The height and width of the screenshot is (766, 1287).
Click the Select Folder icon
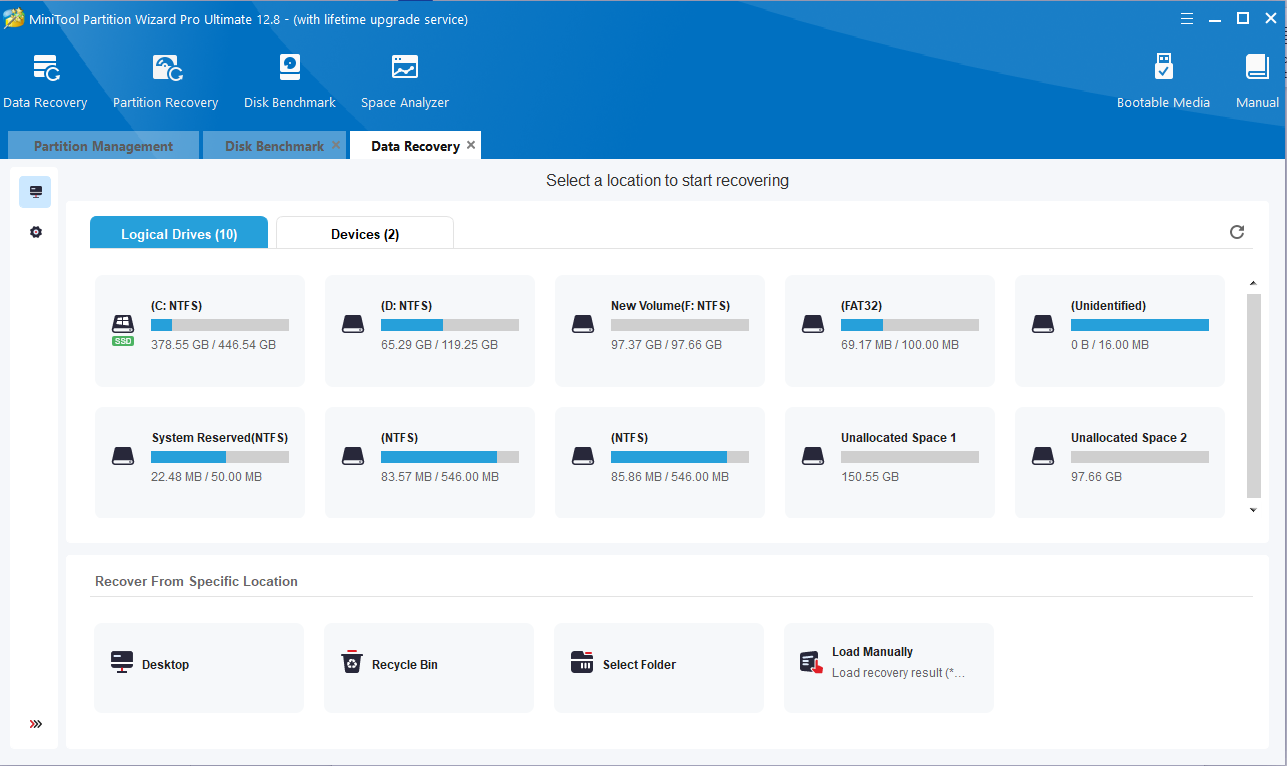click(x=582, y=663)
